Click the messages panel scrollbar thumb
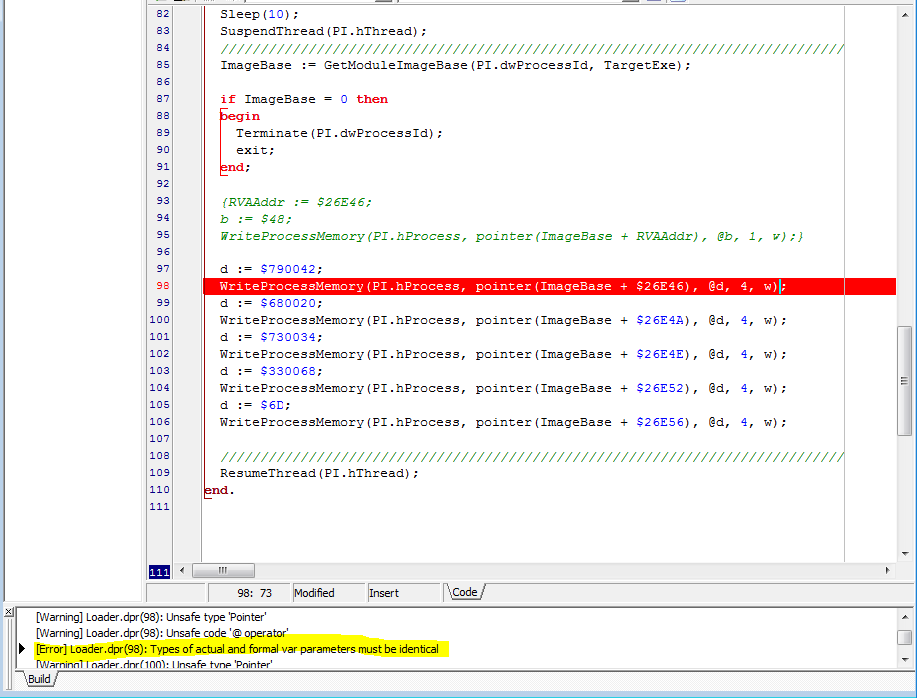917x698 pixels. click(x=904, y=637)
